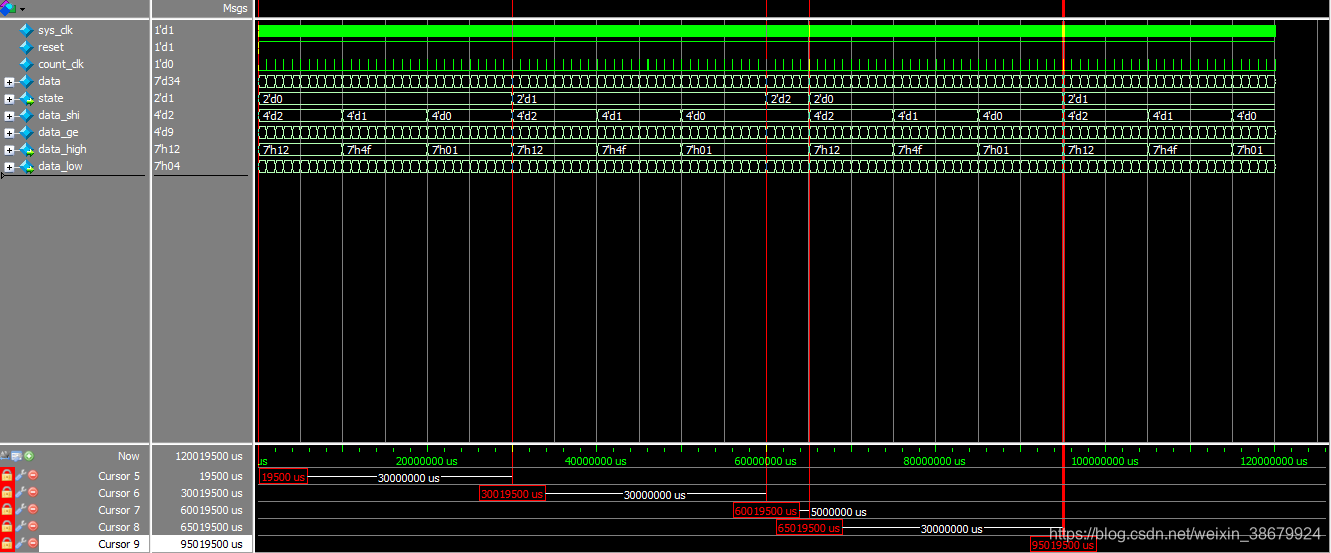The height and width of the screenshot is (553, 1331).
Task: Click the wave pane format icon at top-left
Action: click(8, 8)
